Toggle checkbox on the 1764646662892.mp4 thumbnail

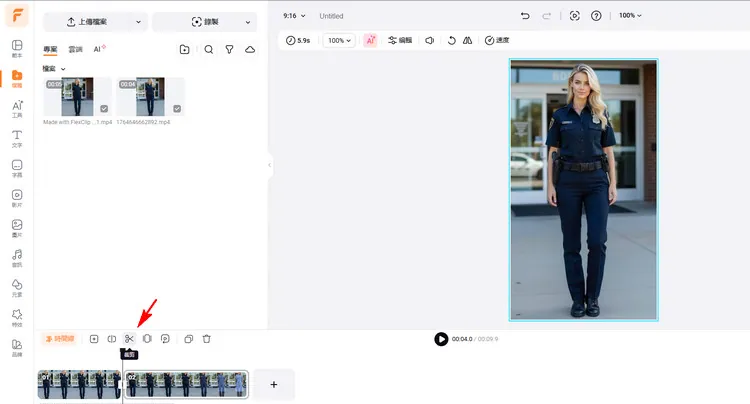coord(177,109)
